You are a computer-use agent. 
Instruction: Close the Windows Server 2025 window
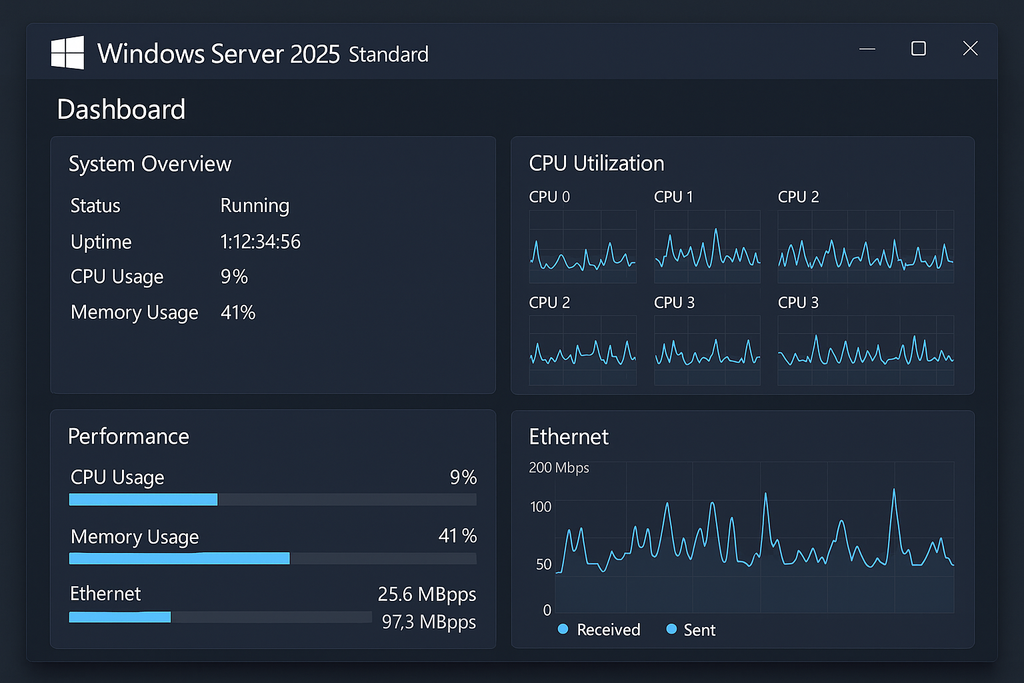969,49
